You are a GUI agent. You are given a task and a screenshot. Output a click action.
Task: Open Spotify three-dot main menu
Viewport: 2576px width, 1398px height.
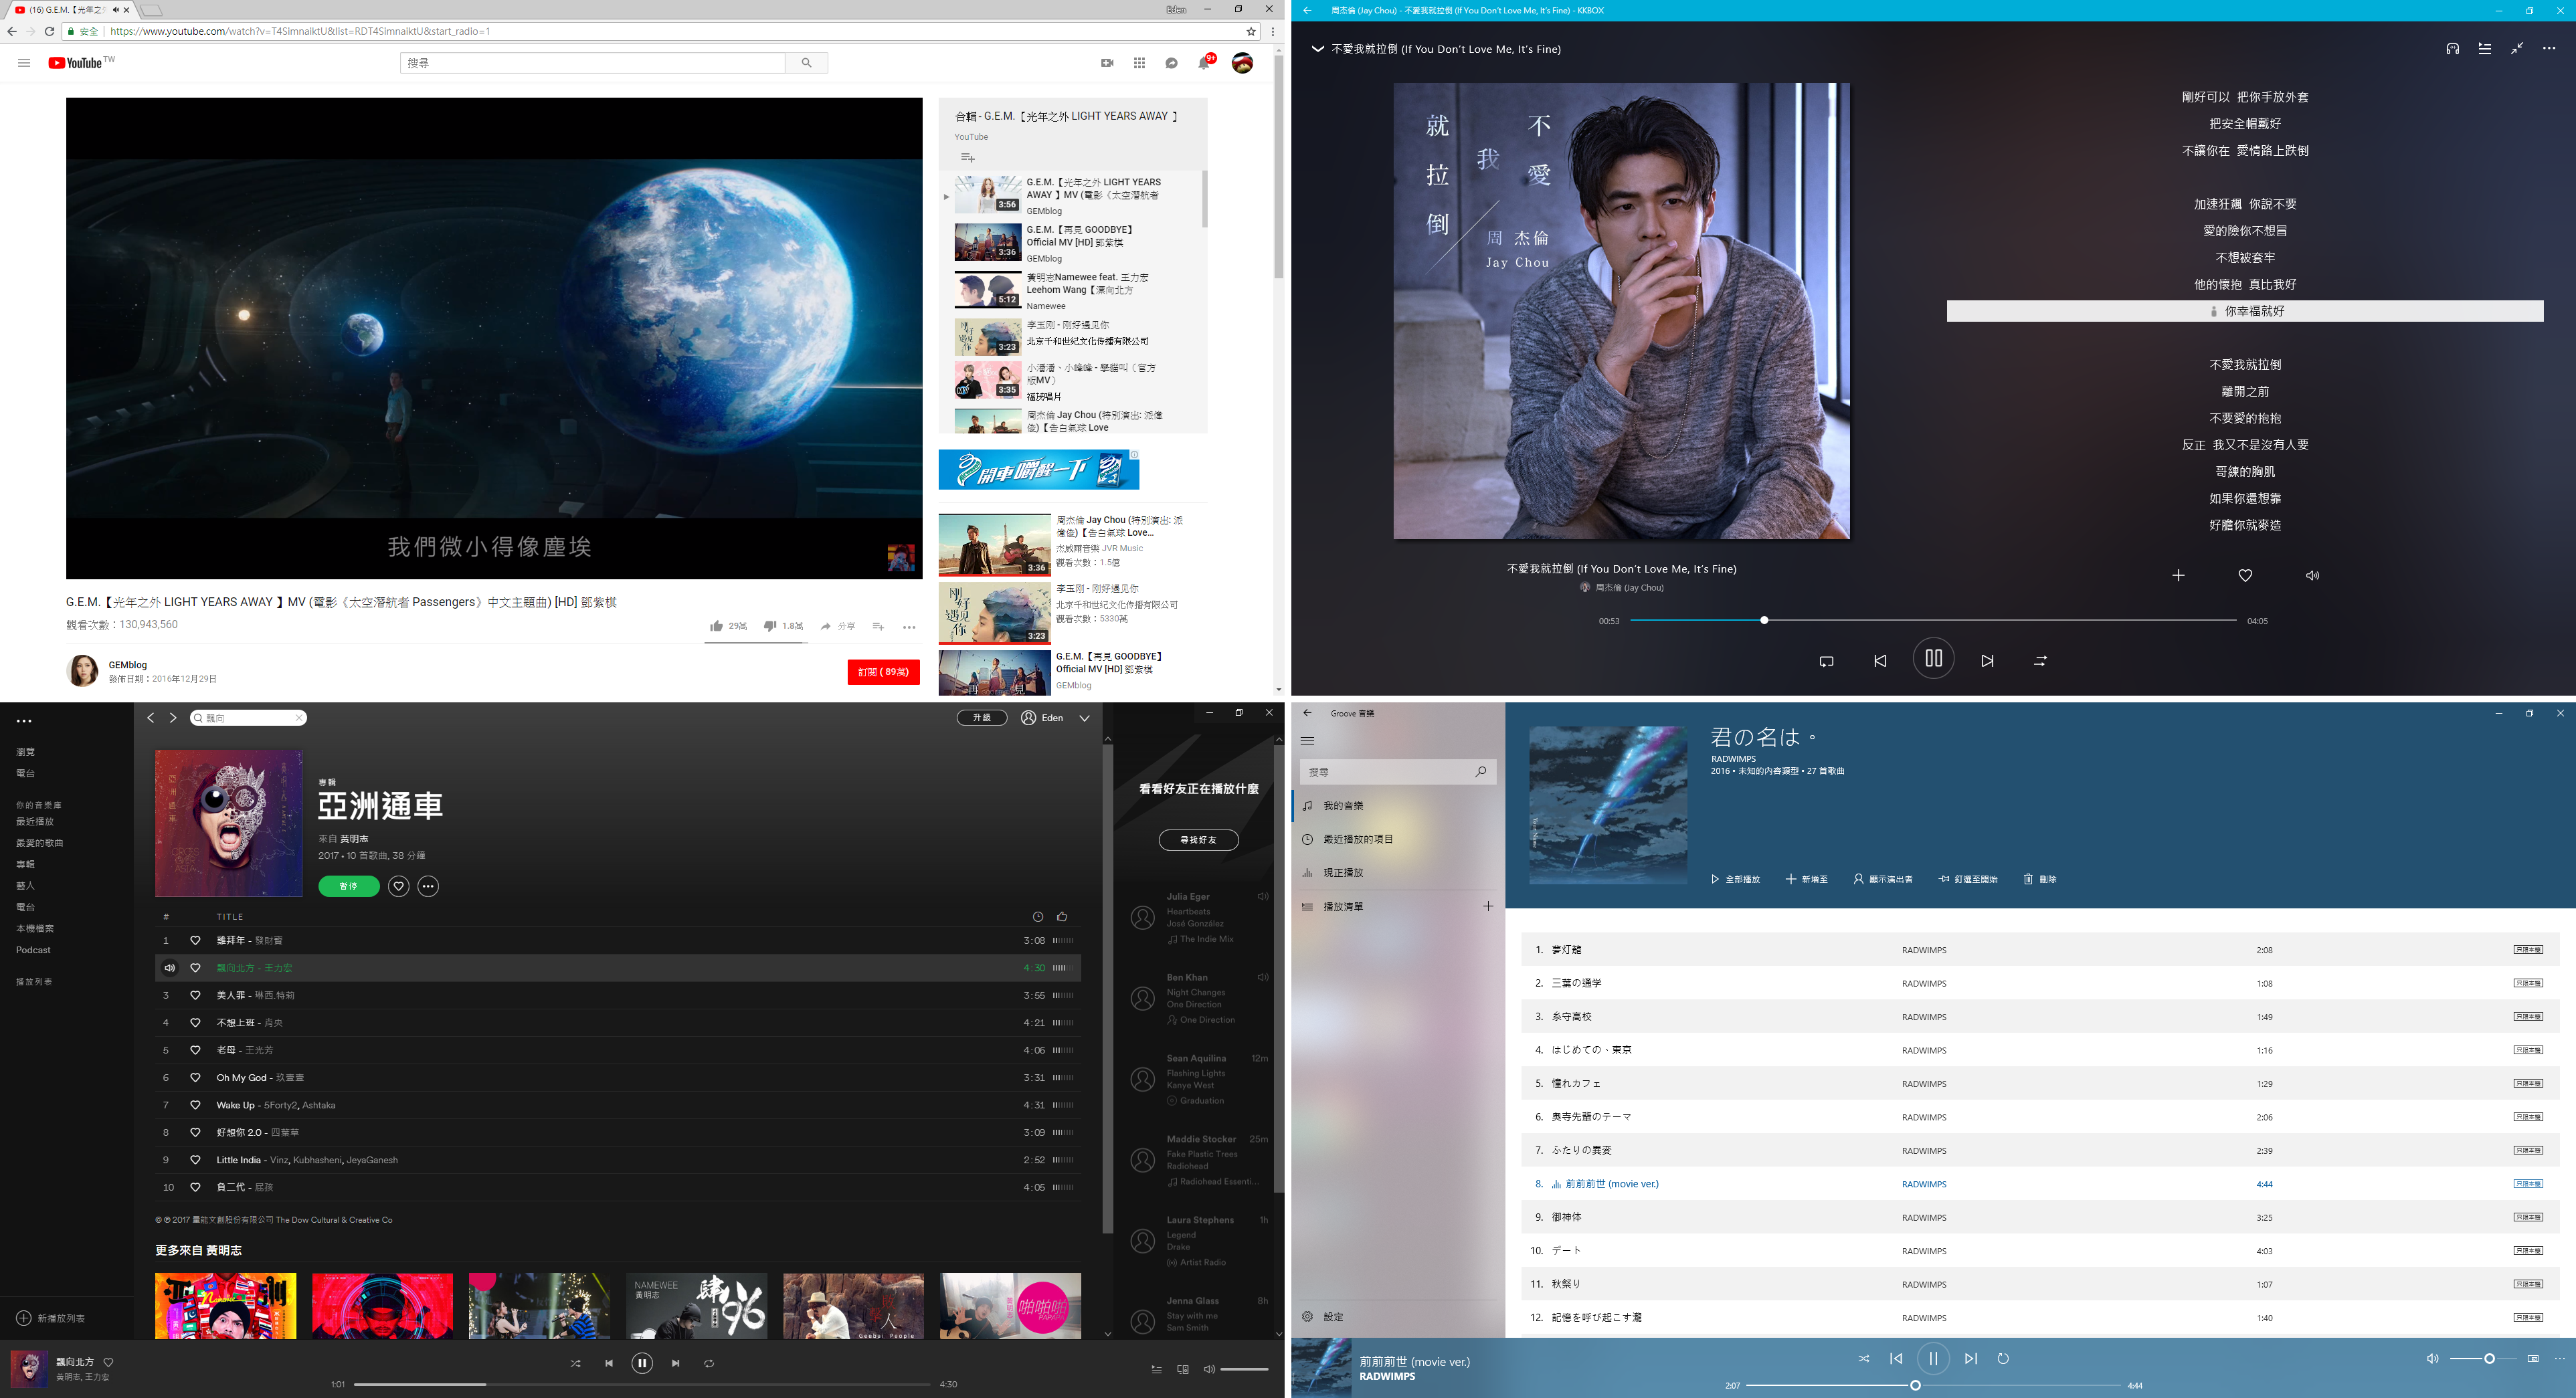[24, 721]
